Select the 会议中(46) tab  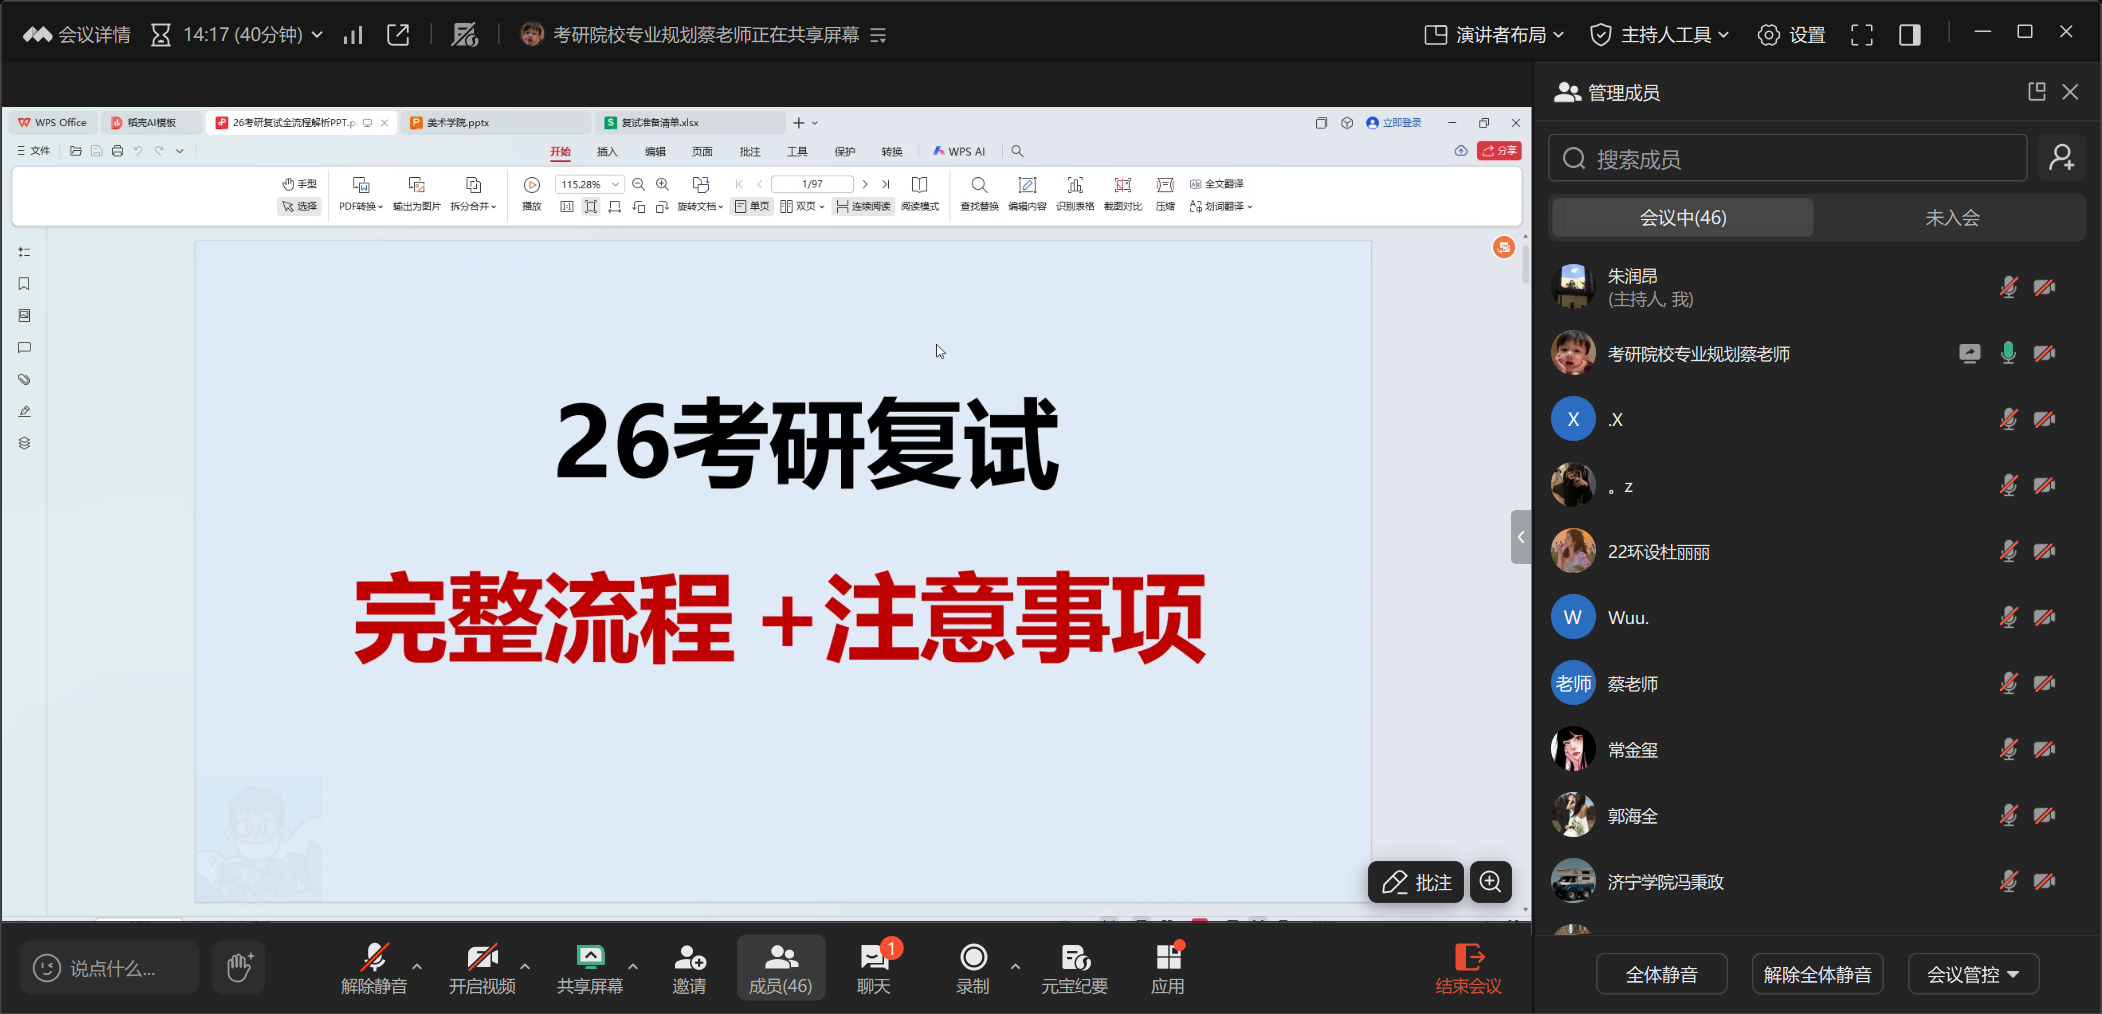(x=1682, y=218)
